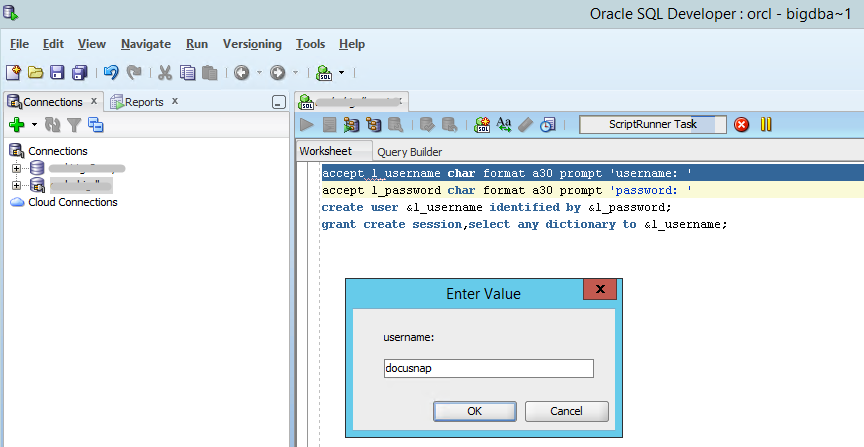This screenshot has height=447, width=864.
Task: Apply a filter to connections
Action: click(74, 125)
